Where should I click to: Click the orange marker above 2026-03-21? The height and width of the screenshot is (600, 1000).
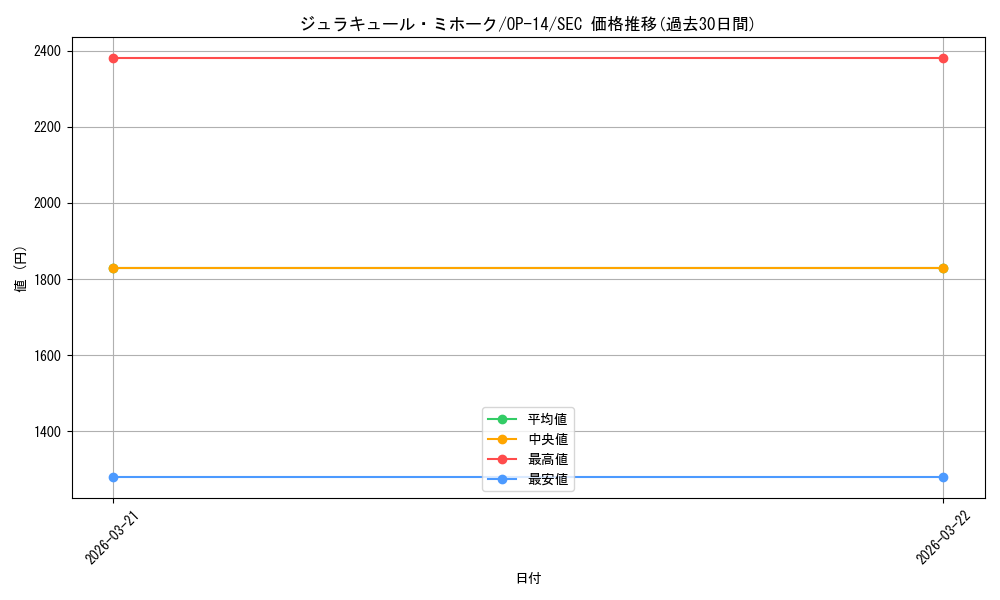click(x=113, y=268)
